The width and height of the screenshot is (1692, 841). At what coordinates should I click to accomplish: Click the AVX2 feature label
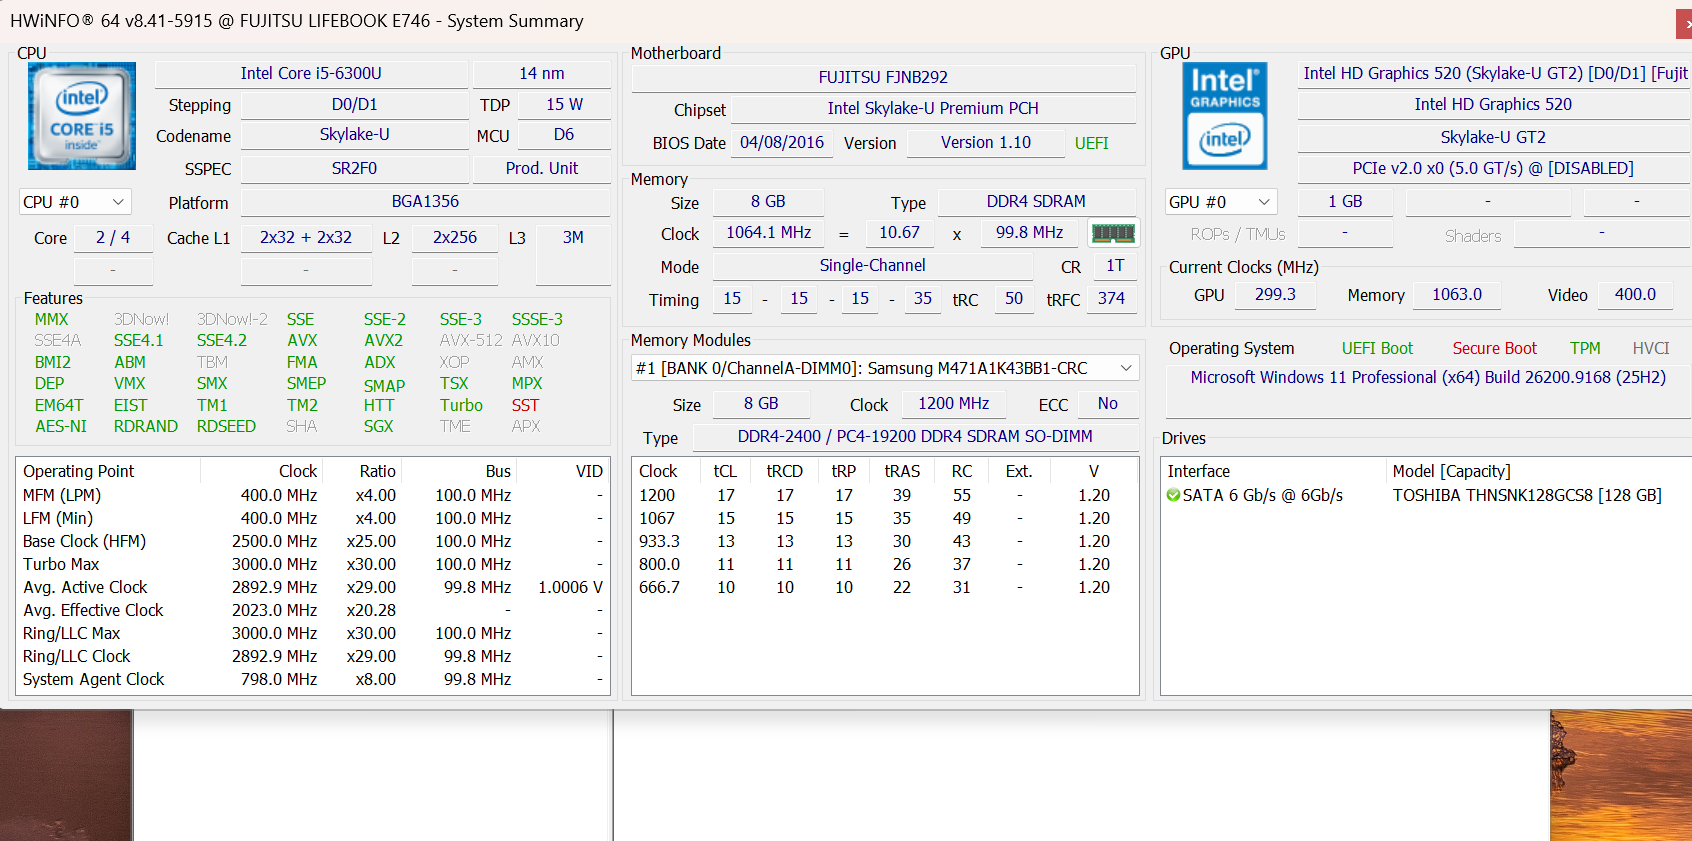tap(384, 340)
